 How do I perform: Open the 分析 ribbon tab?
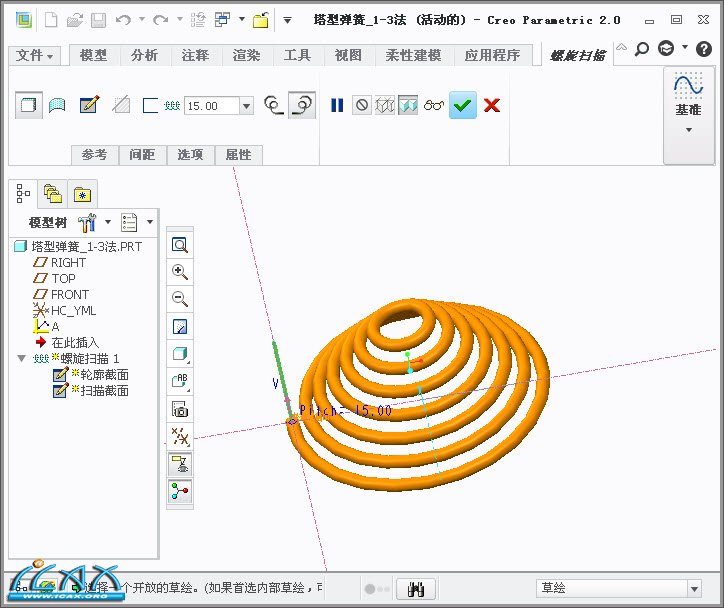click(144, 56)
